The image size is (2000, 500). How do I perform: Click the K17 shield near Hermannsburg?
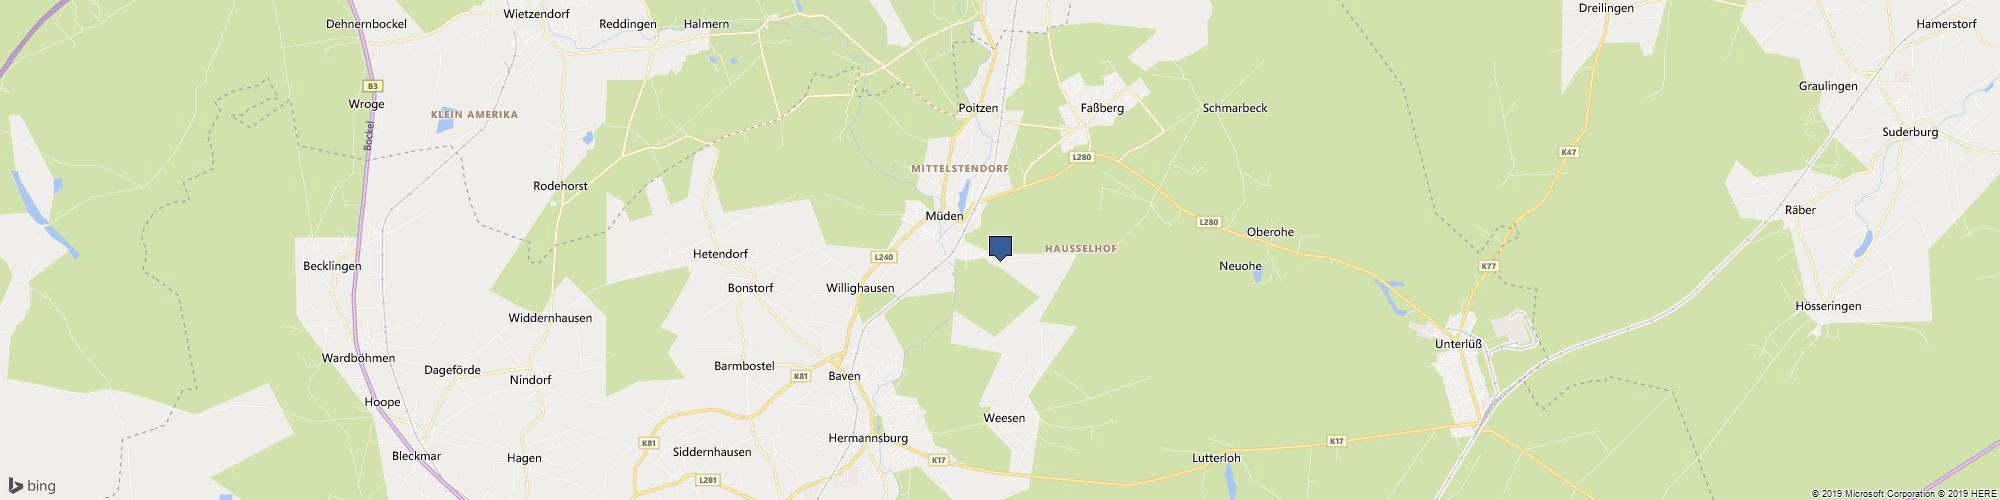(x=938, y=460)
